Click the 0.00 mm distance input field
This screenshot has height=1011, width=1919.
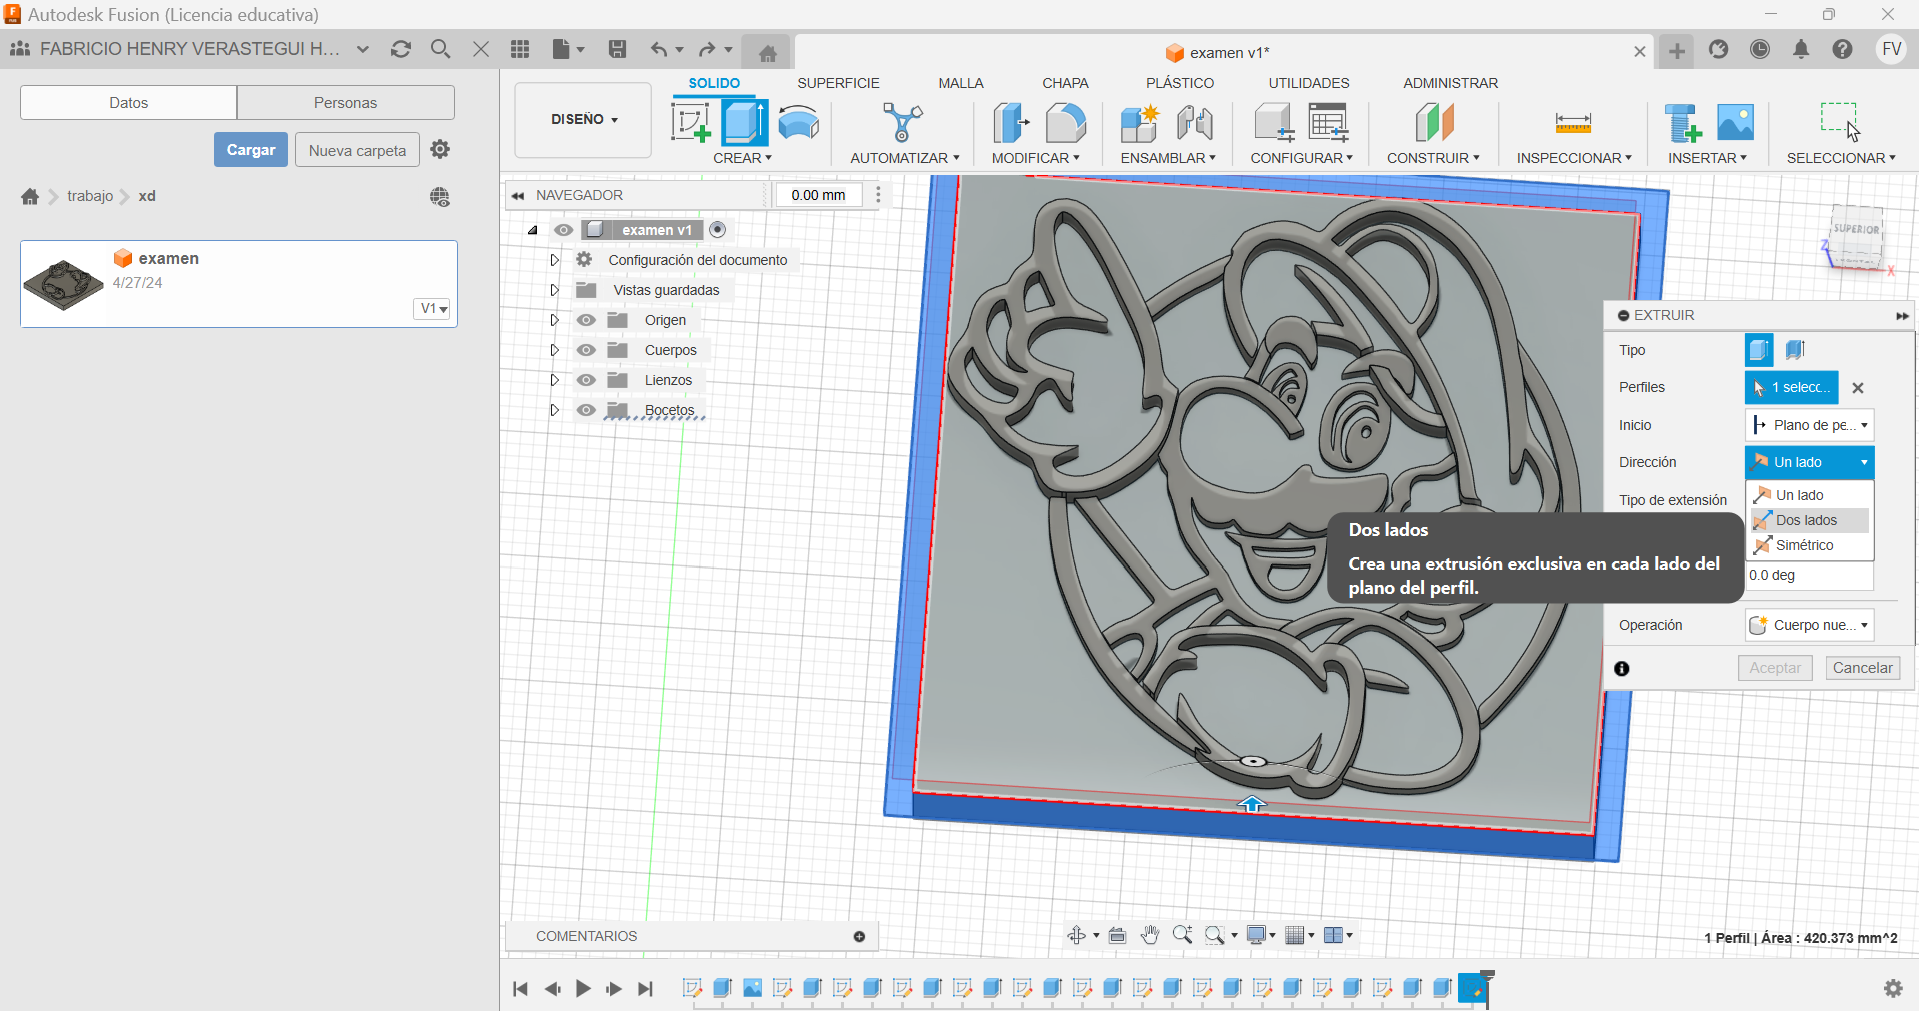pos(818,195)
